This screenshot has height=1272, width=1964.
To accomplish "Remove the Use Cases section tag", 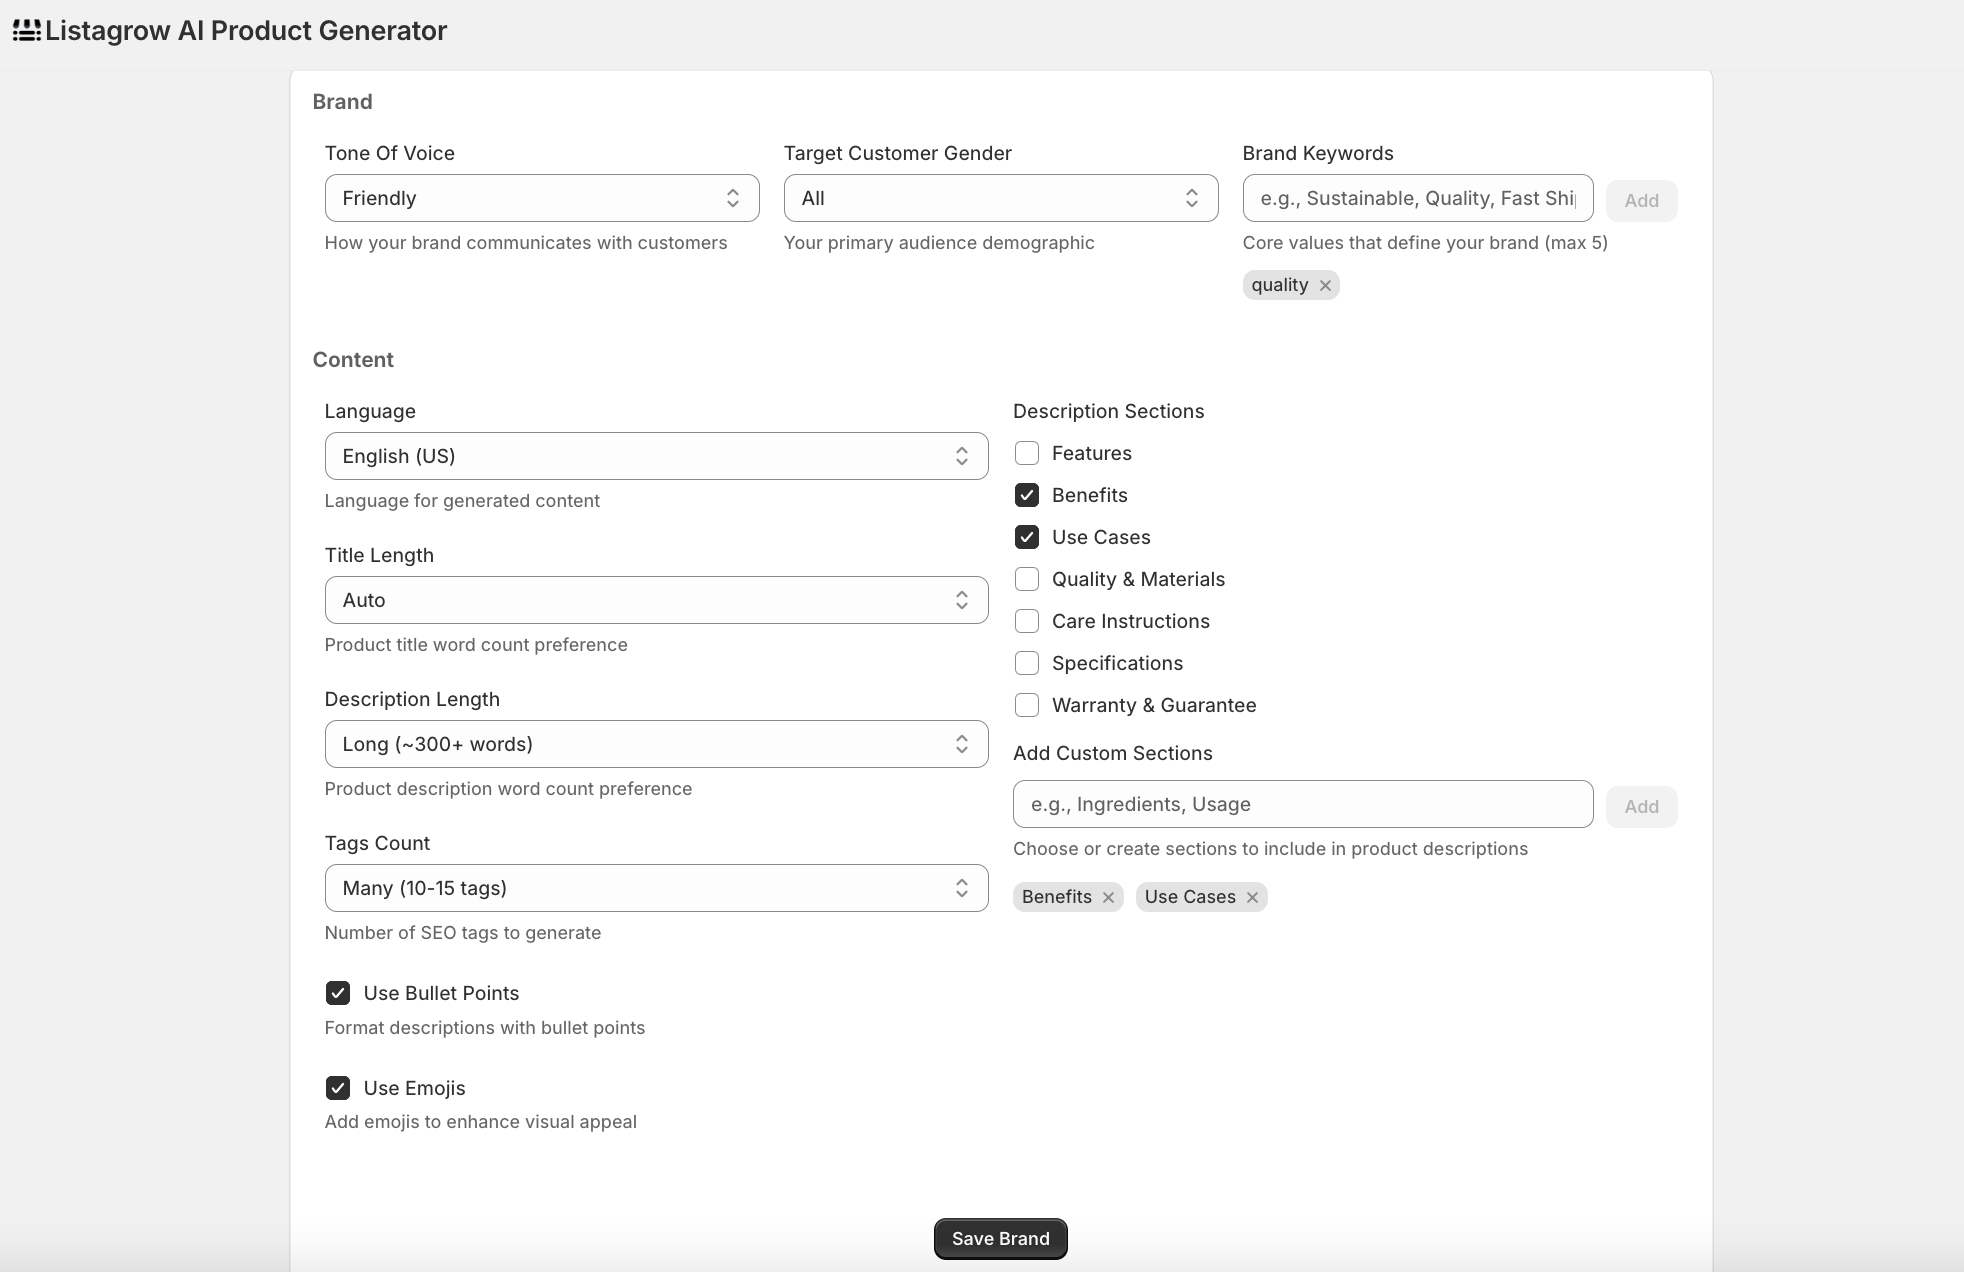I will (1252, 898).
